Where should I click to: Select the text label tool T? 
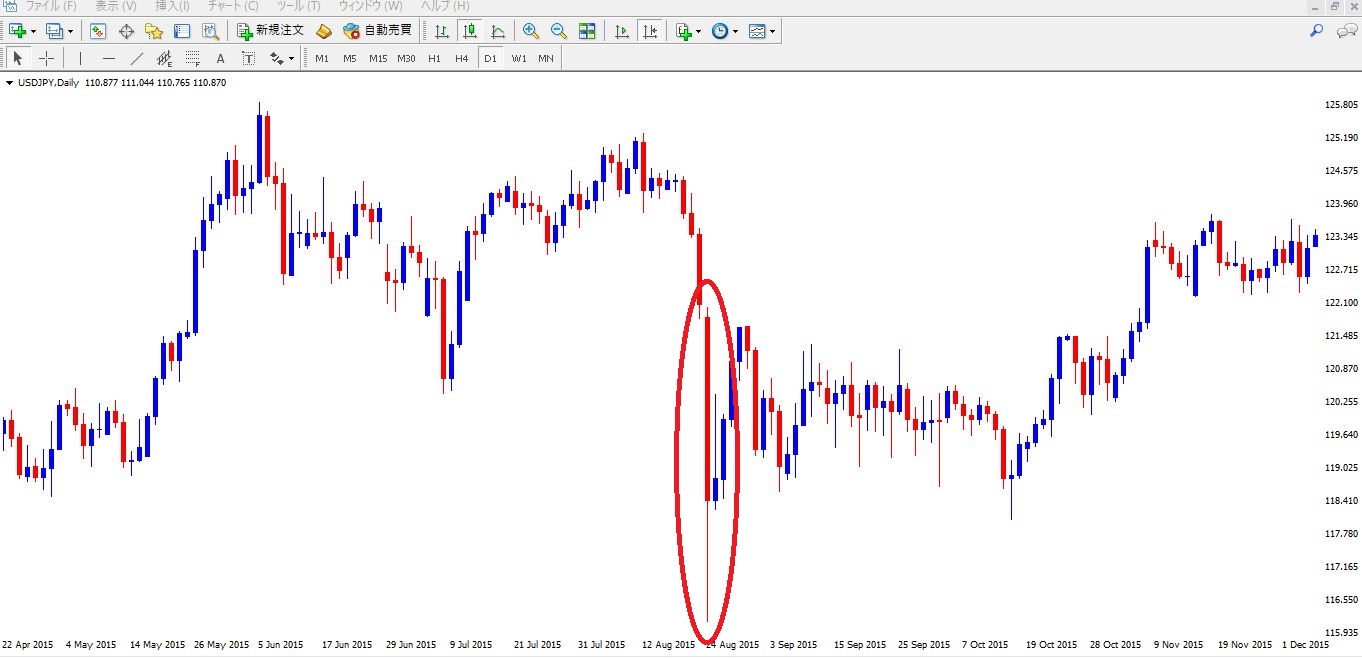coord(249,58)
